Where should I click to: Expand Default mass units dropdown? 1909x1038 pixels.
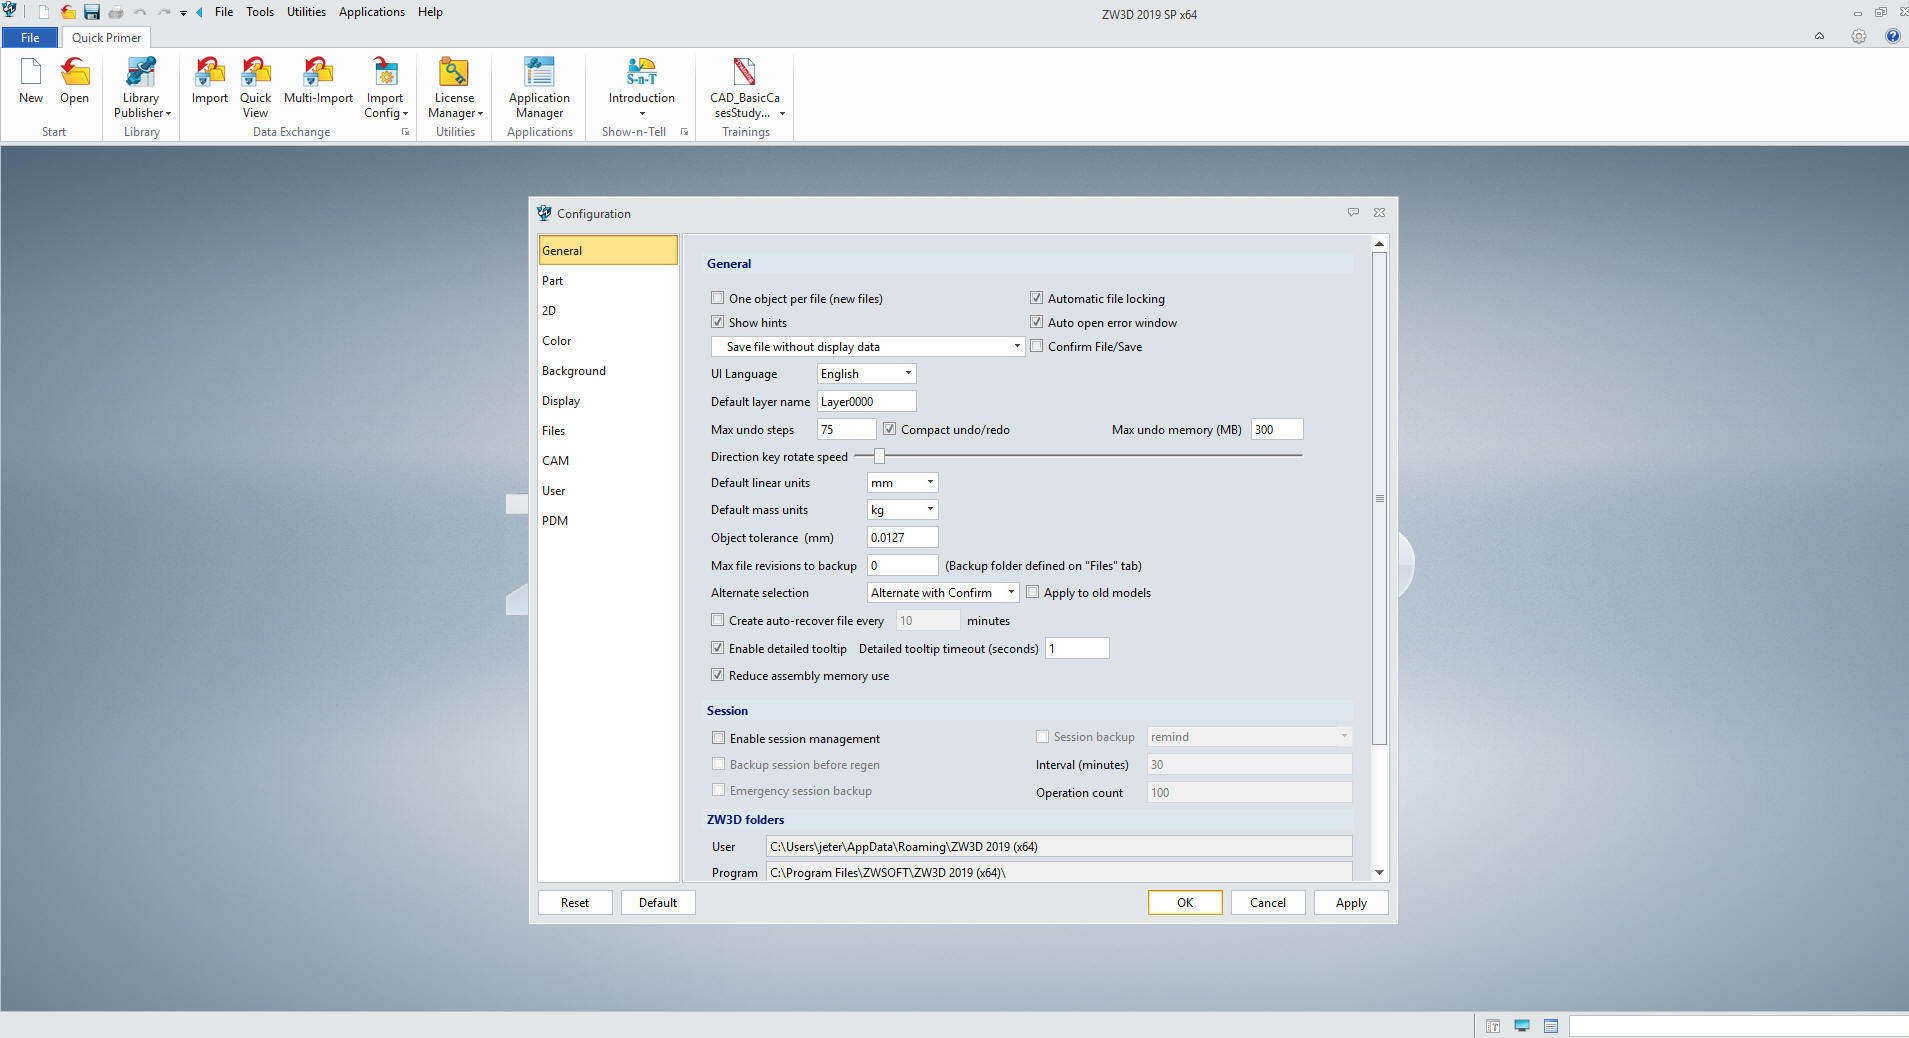902,509
